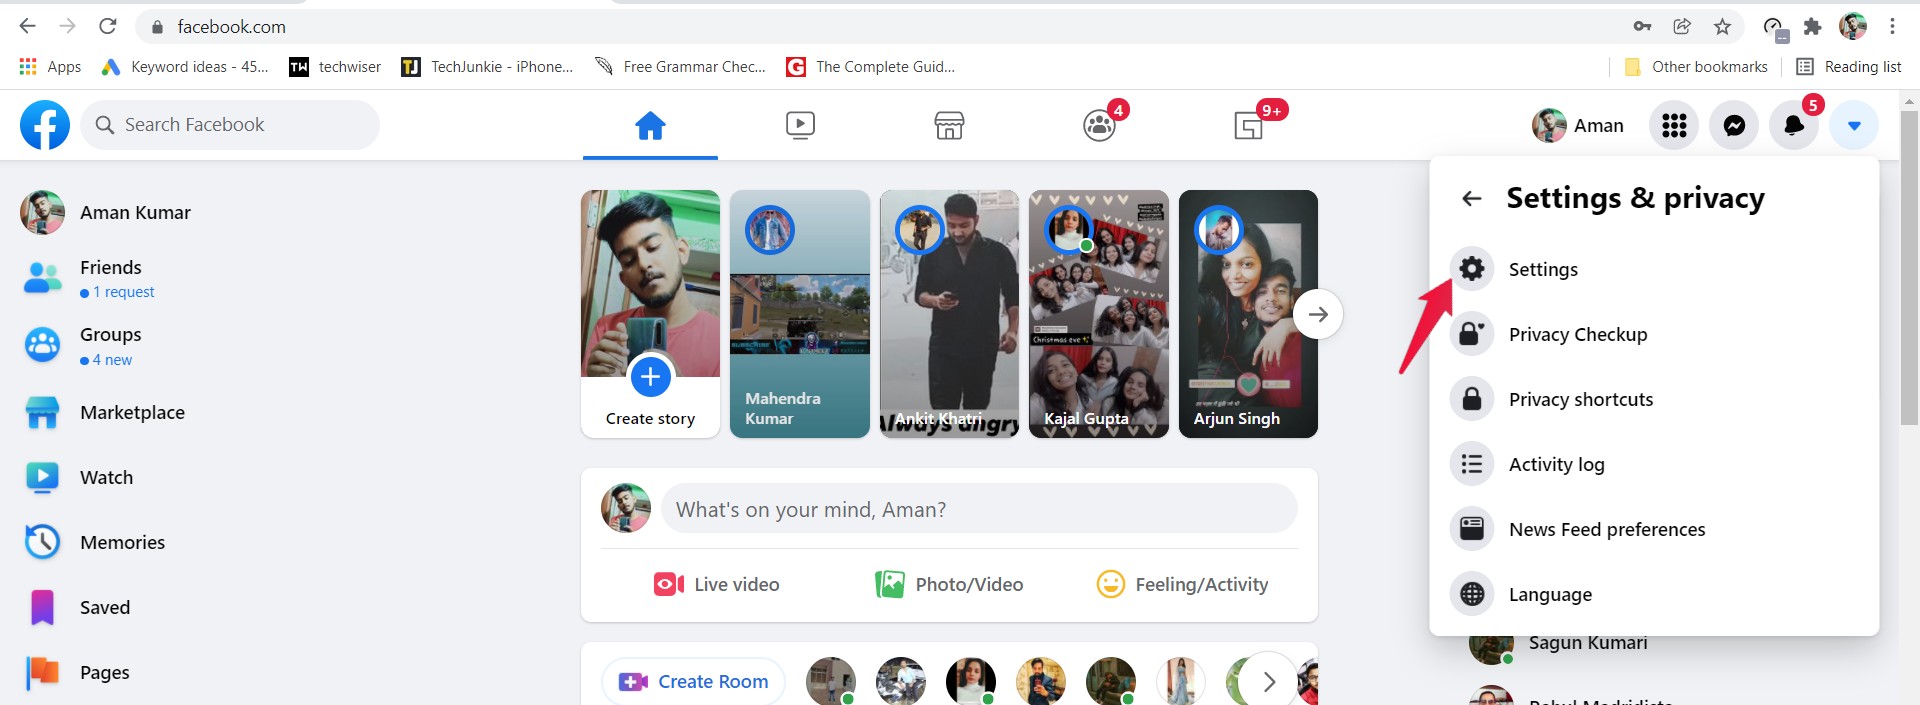This screenshot has height=705, width=1920.
Task: Reload the browser page
Action: coord(108,26)
